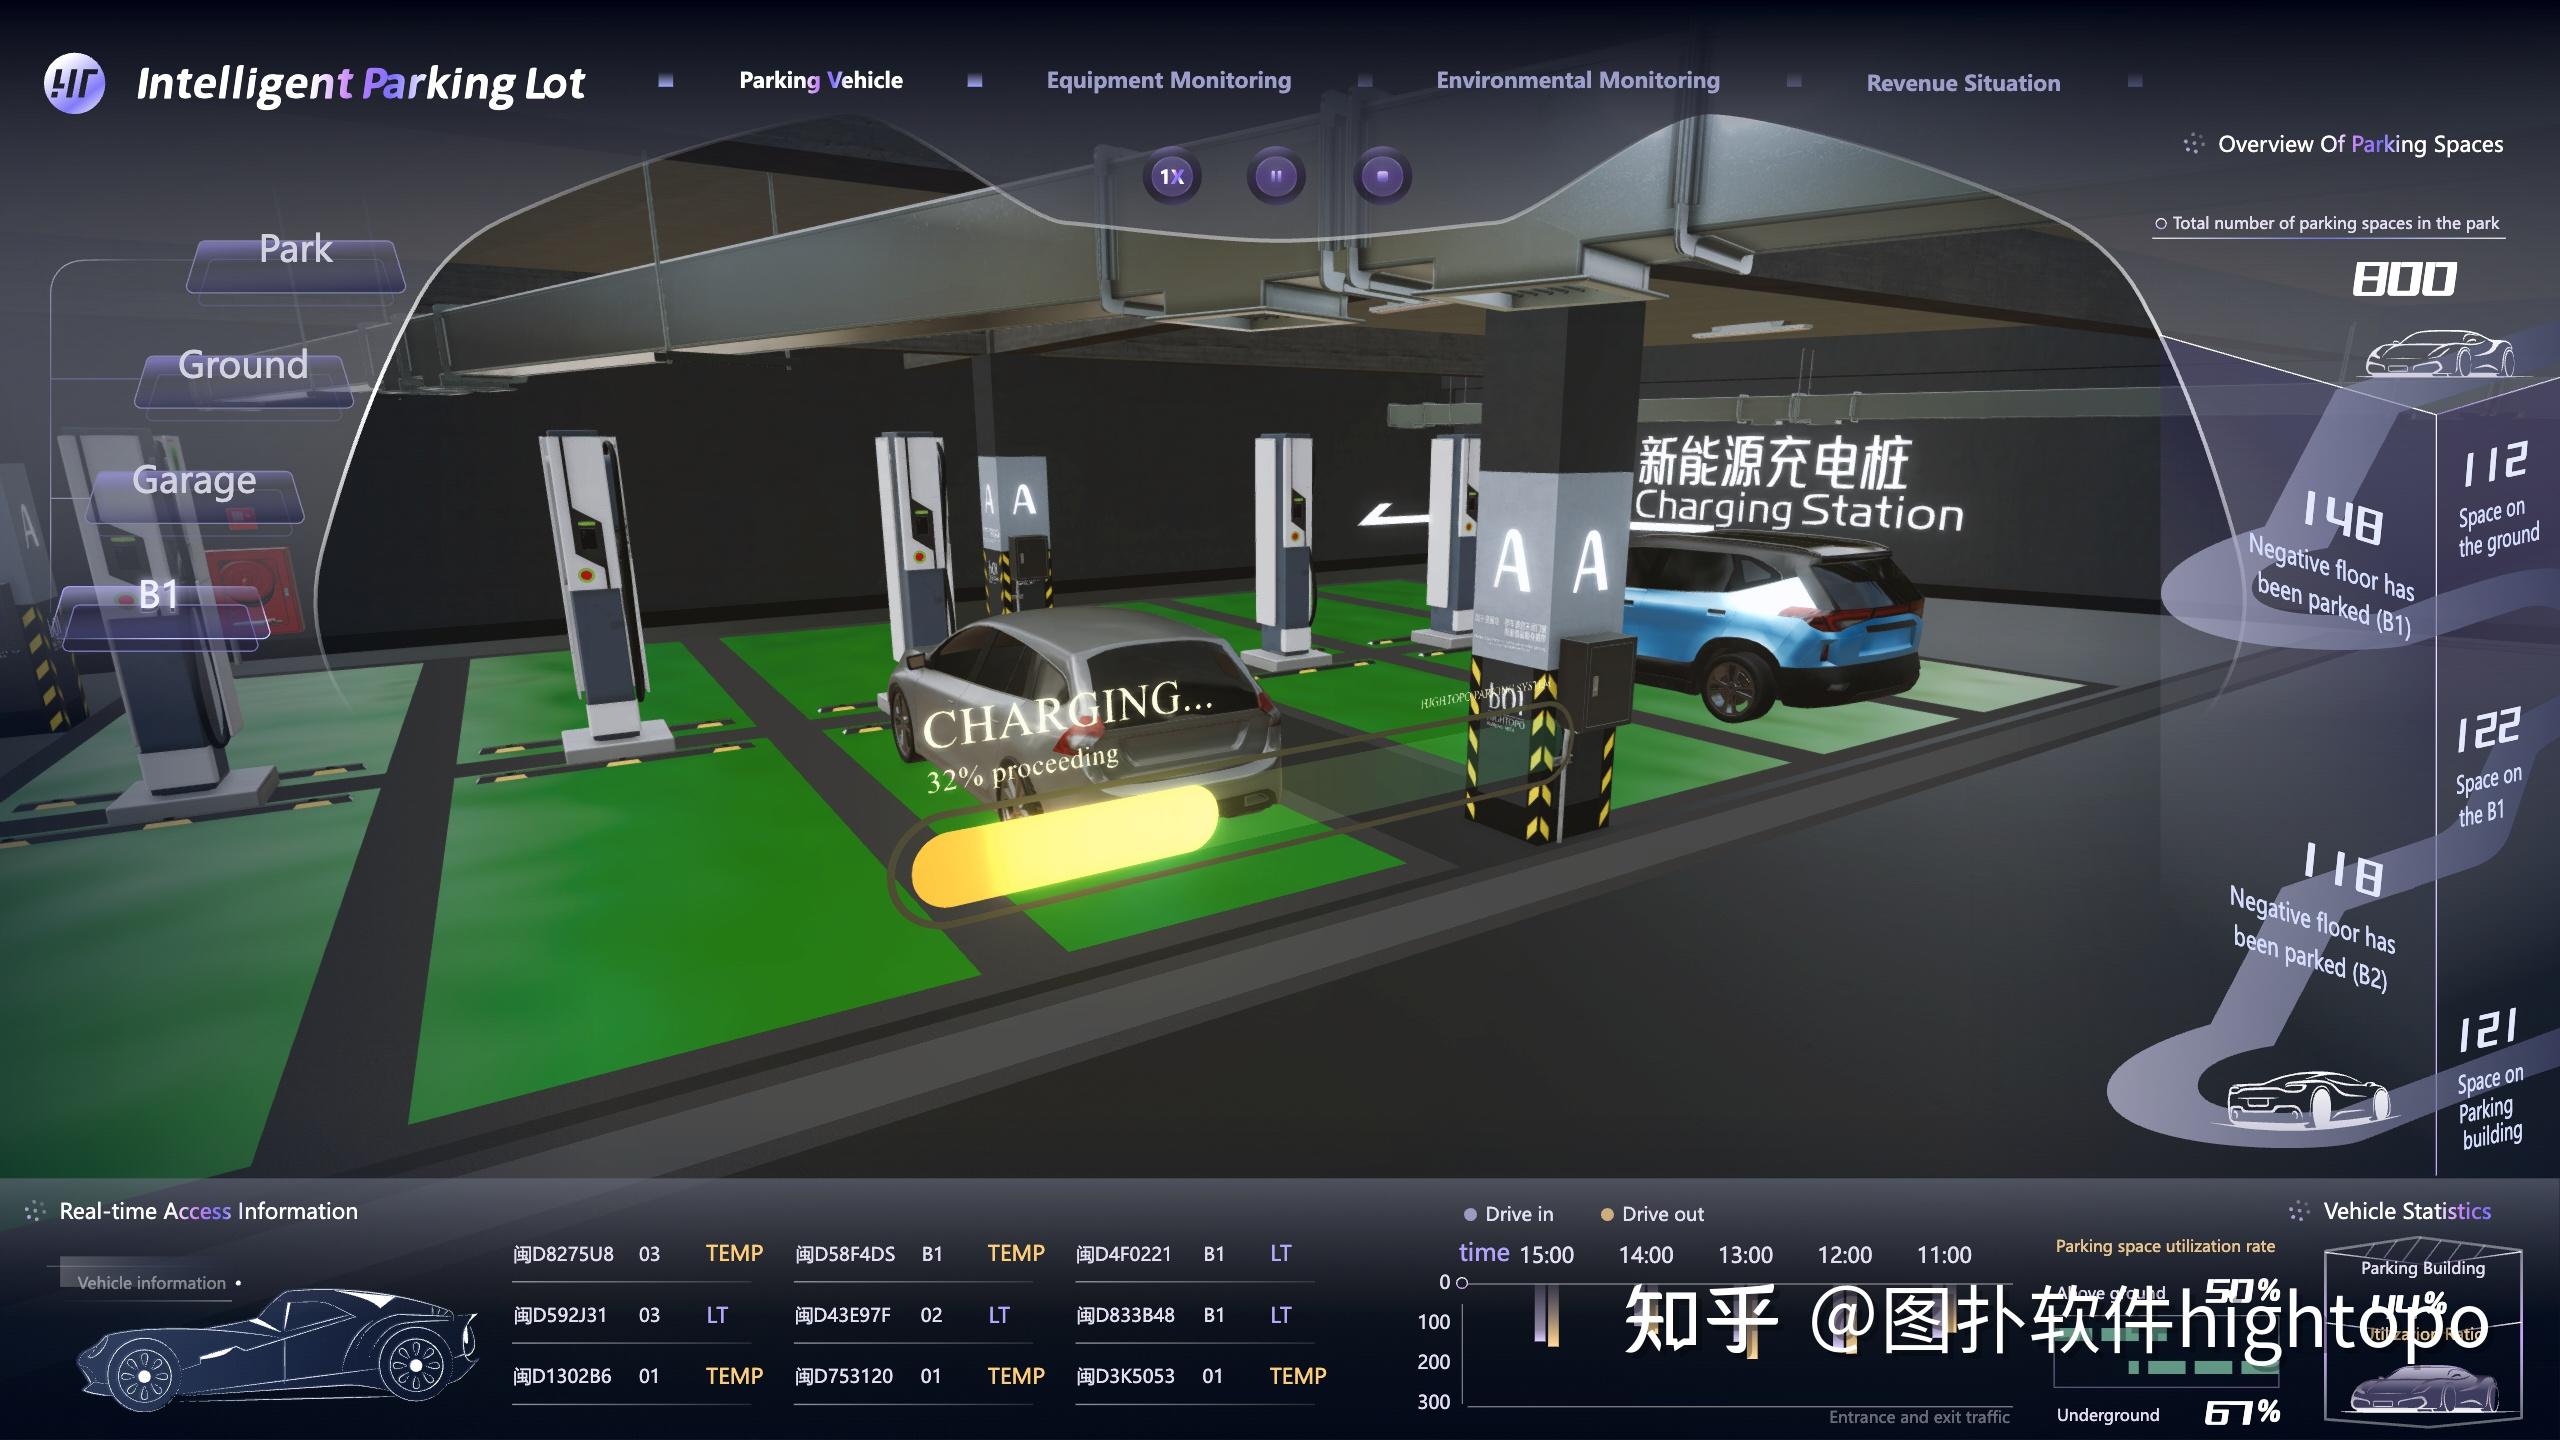Click the blue wireframe car under Vehicle information

278,1350
